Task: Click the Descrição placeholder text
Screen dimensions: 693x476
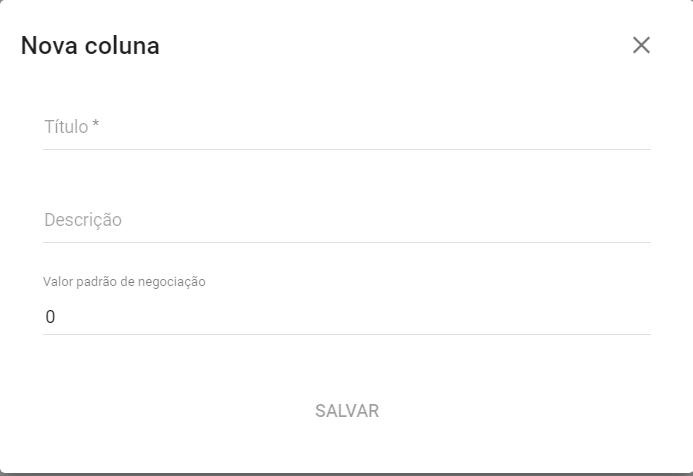Action: [x=83, y=220]
